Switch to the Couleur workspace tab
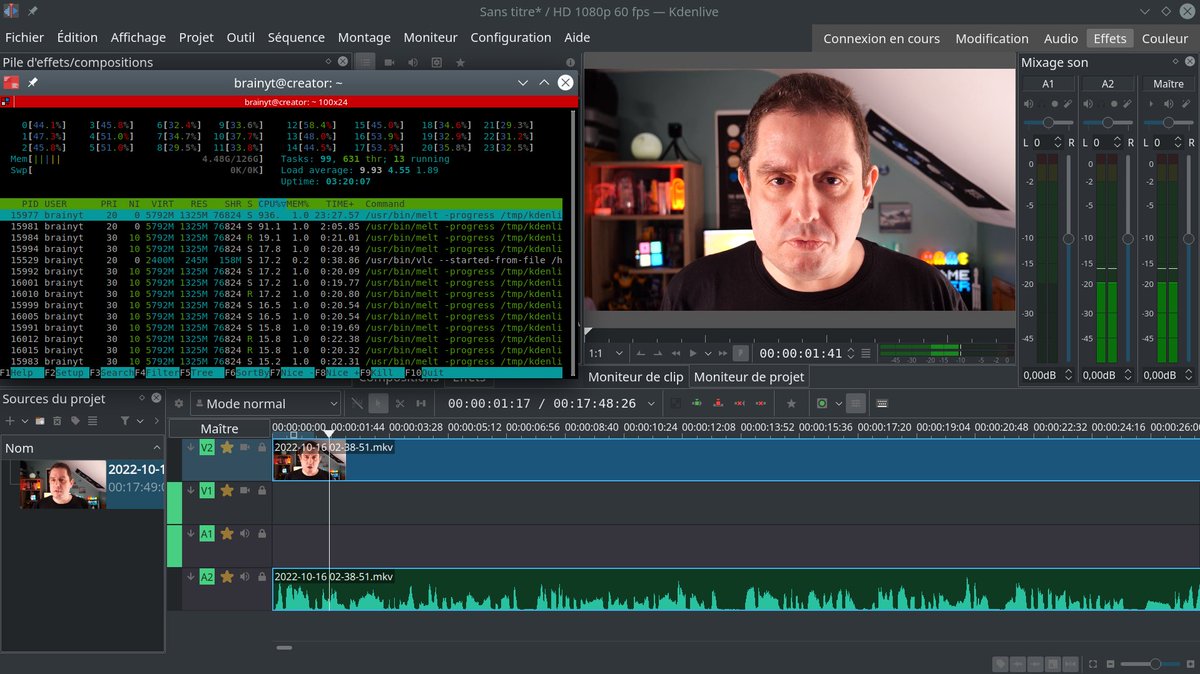Image resolution: width=1200 pixels, height=674 pixels. tap(1165, 38)
